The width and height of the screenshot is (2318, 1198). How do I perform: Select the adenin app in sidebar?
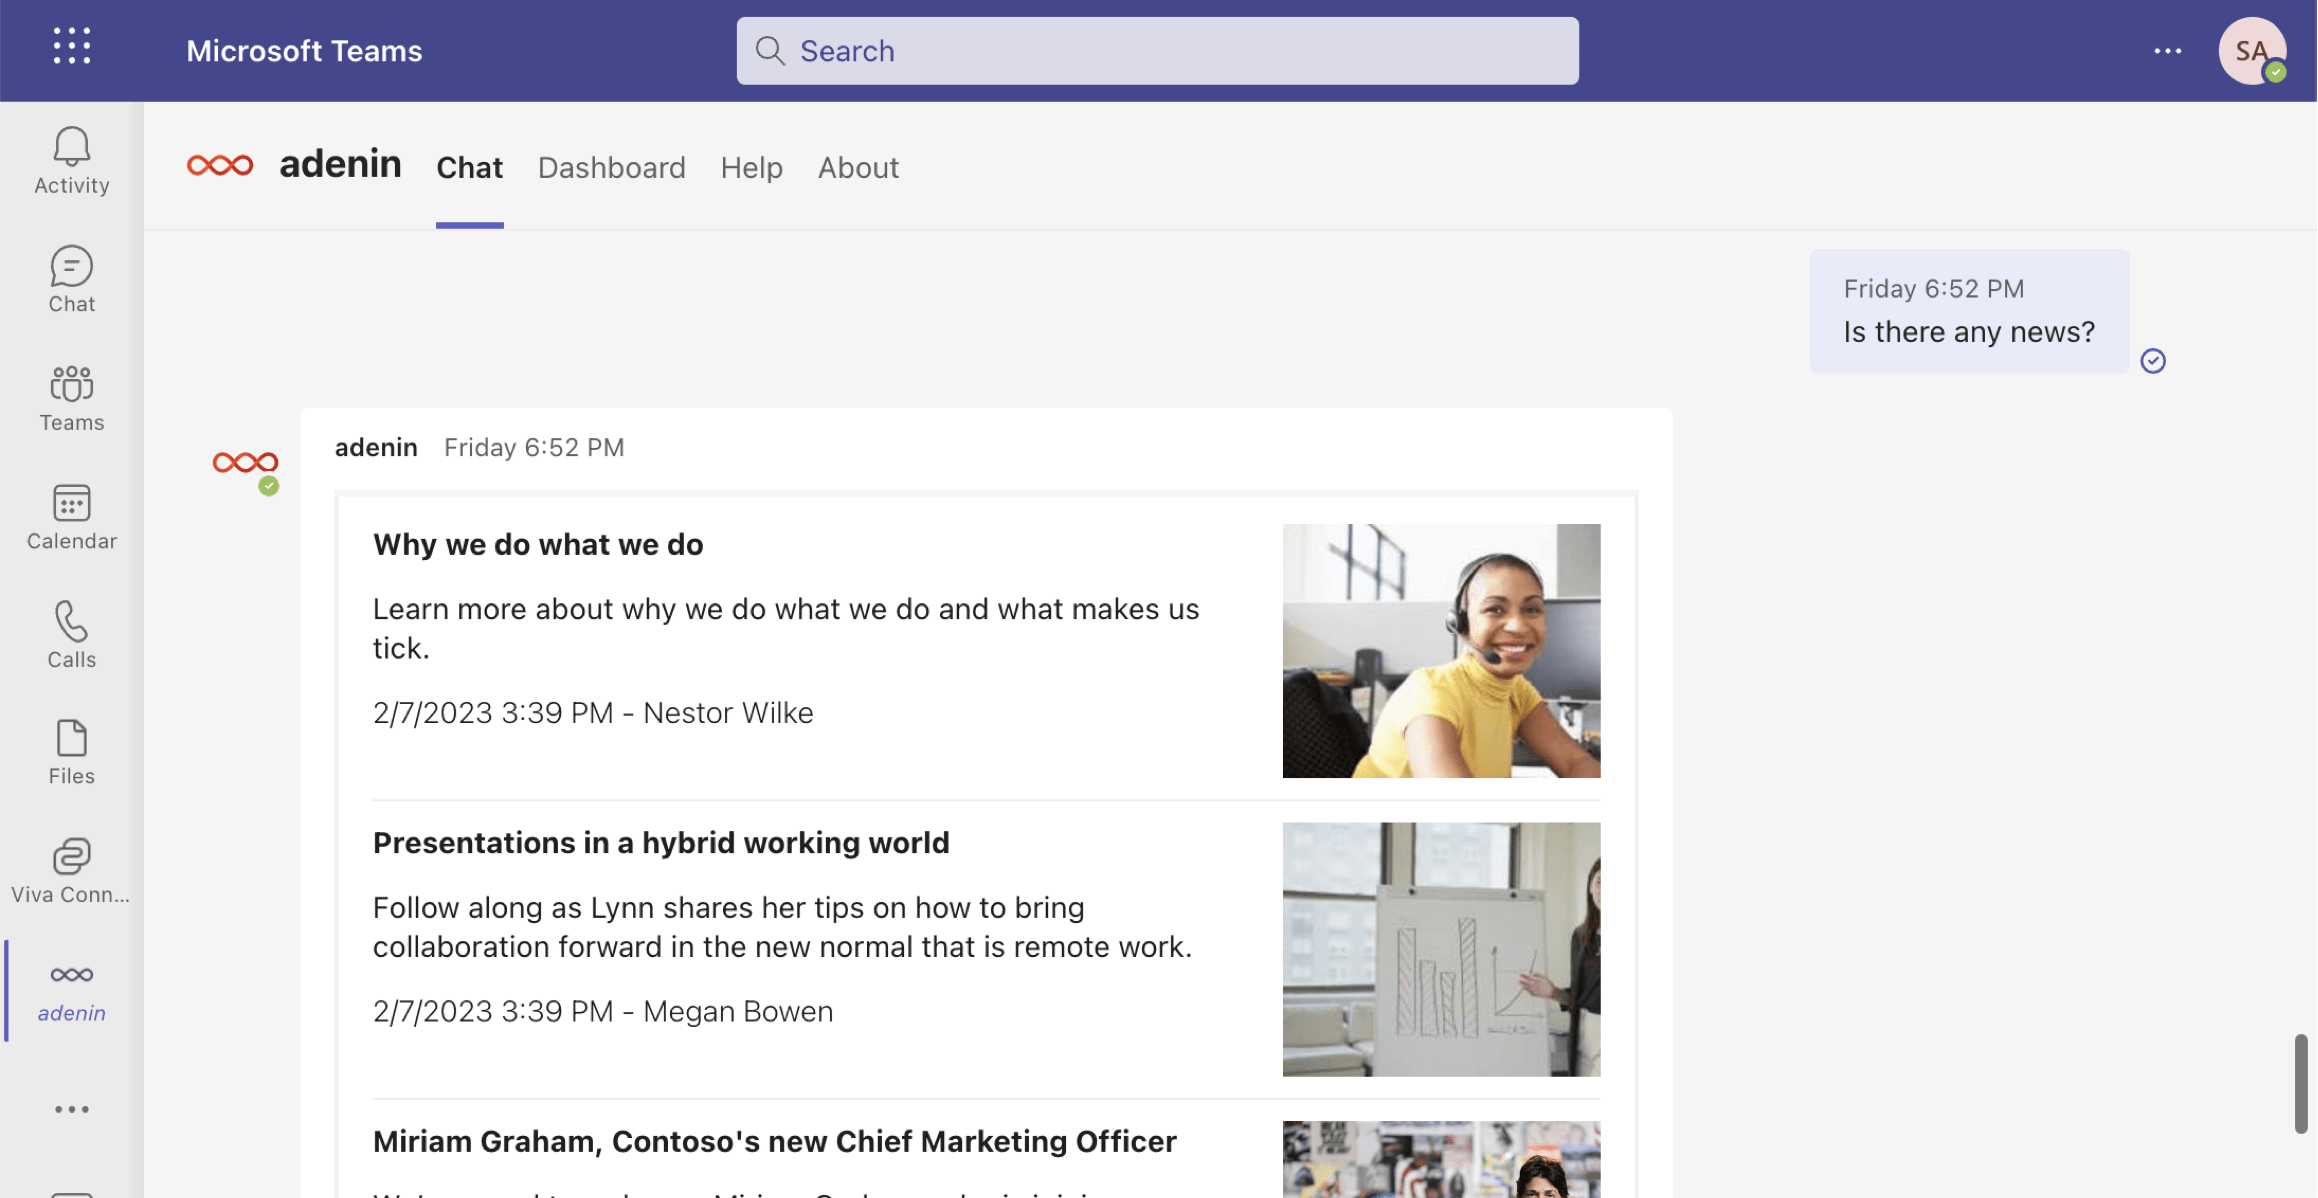tap(72, 990)
